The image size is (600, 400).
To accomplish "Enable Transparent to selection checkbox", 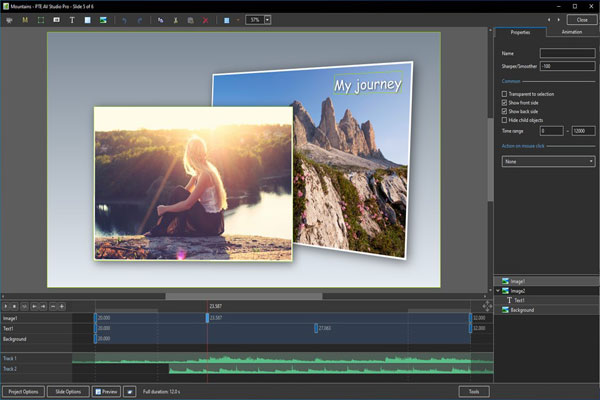I will pyautogui.click(x=505, y=94).
